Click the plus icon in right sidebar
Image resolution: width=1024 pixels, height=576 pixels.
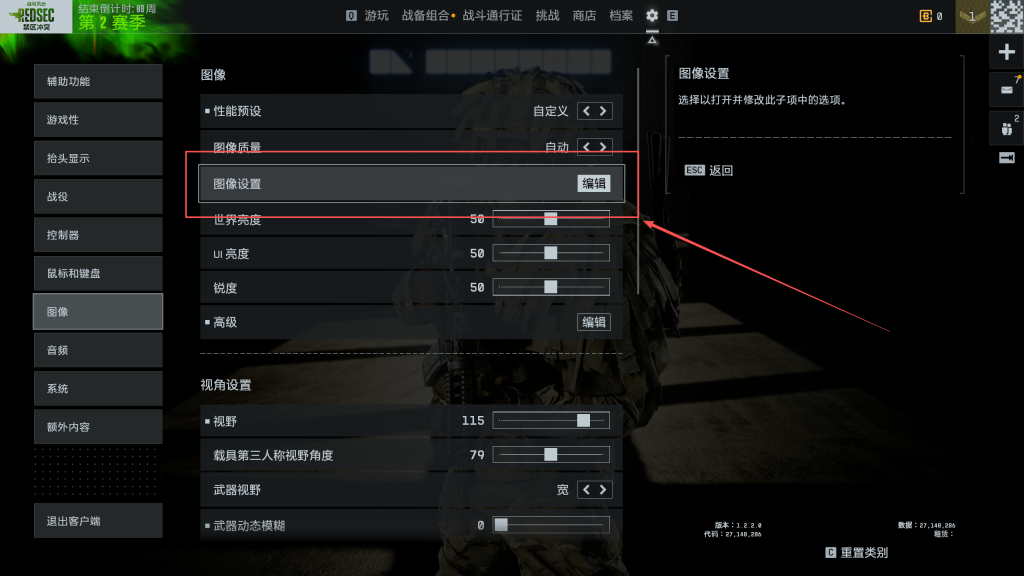pyautogui.click(x=1006, y=52)
